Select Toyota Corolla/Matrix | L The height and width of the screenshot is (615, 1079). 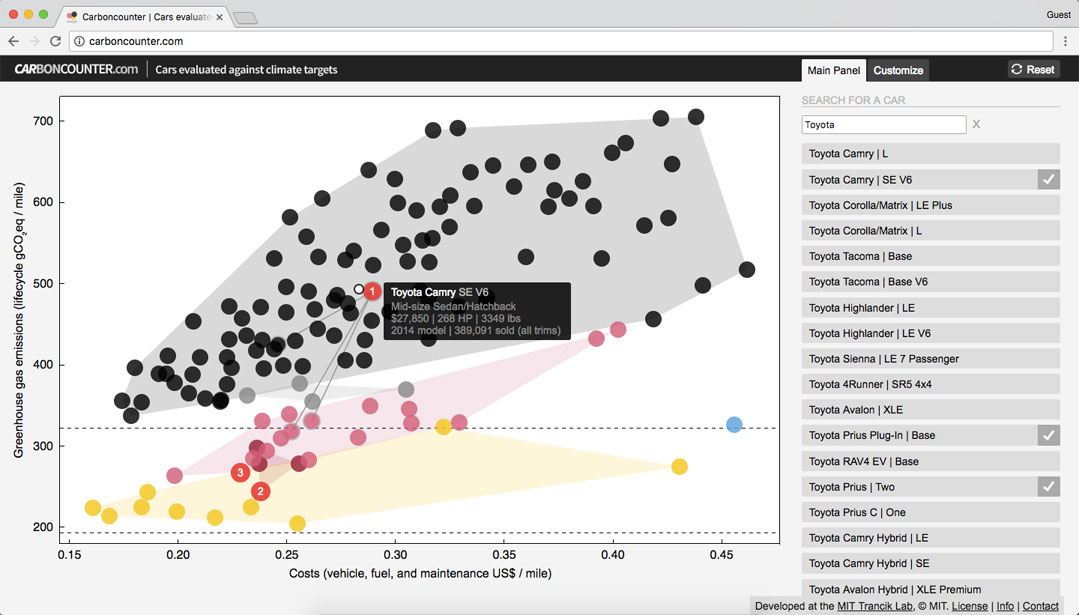[x=930, y=230]
